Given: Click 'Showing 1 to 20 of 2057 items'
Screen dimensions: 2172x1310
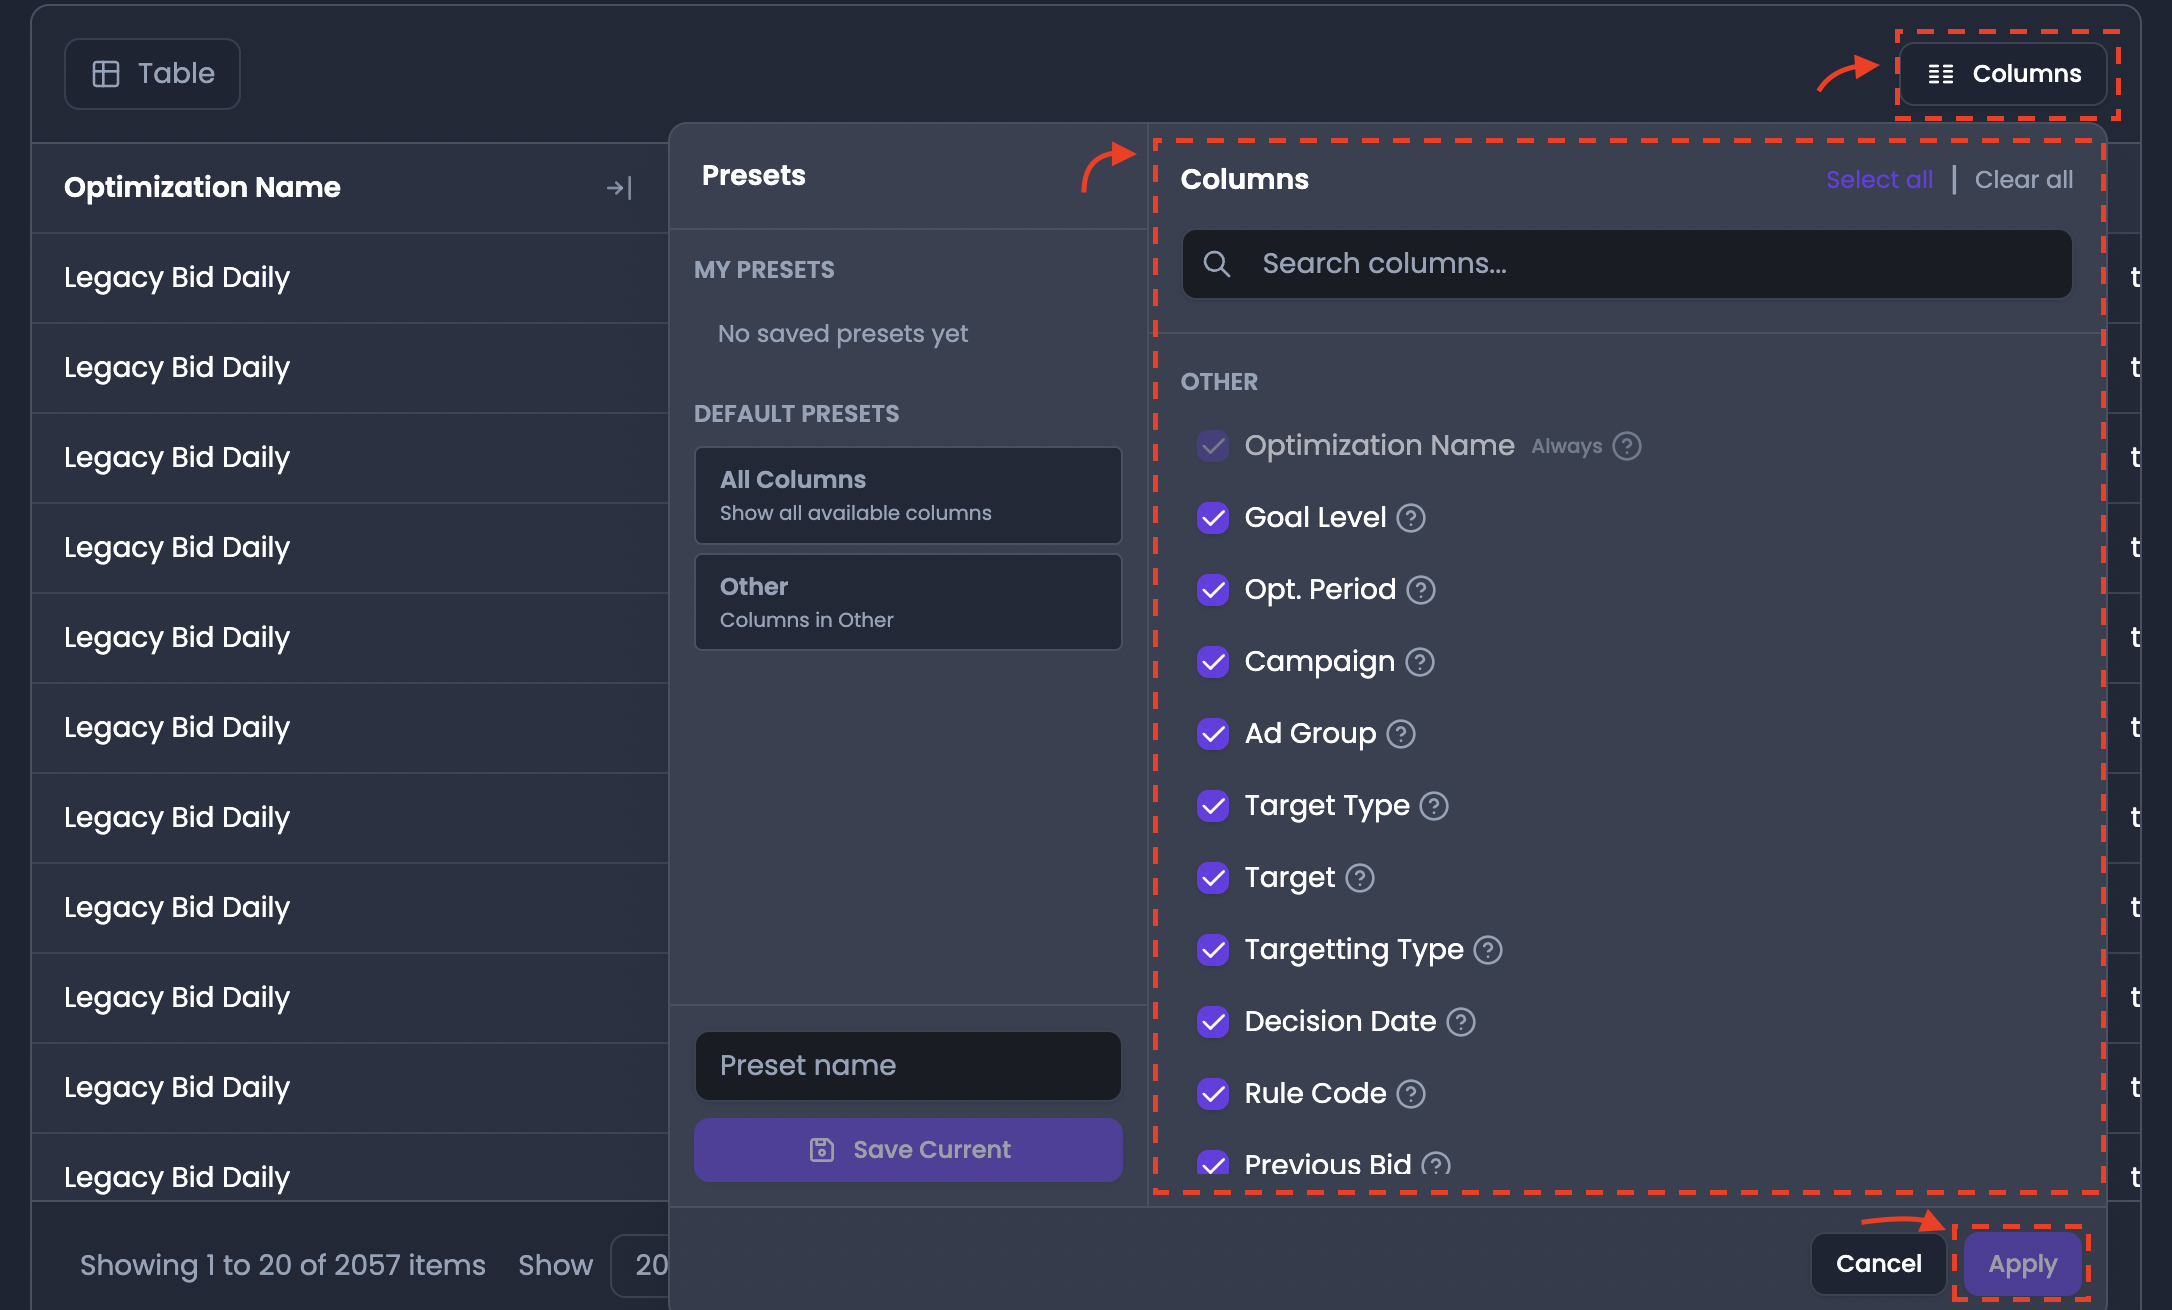Looking at the screenshot, I should (x=283, y=1265).
